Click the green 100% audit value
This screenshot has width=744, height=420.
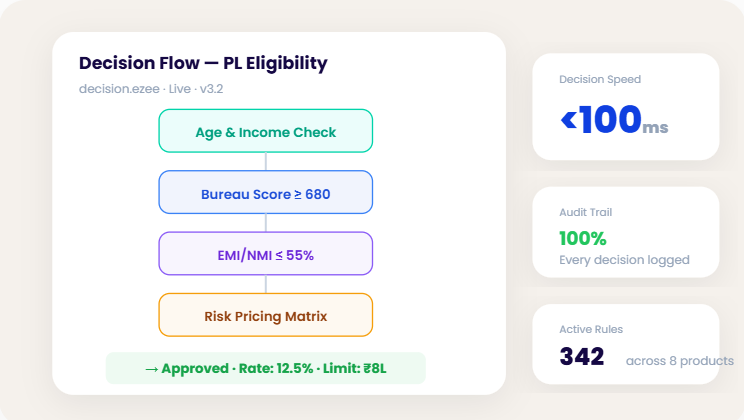[583, 238]
